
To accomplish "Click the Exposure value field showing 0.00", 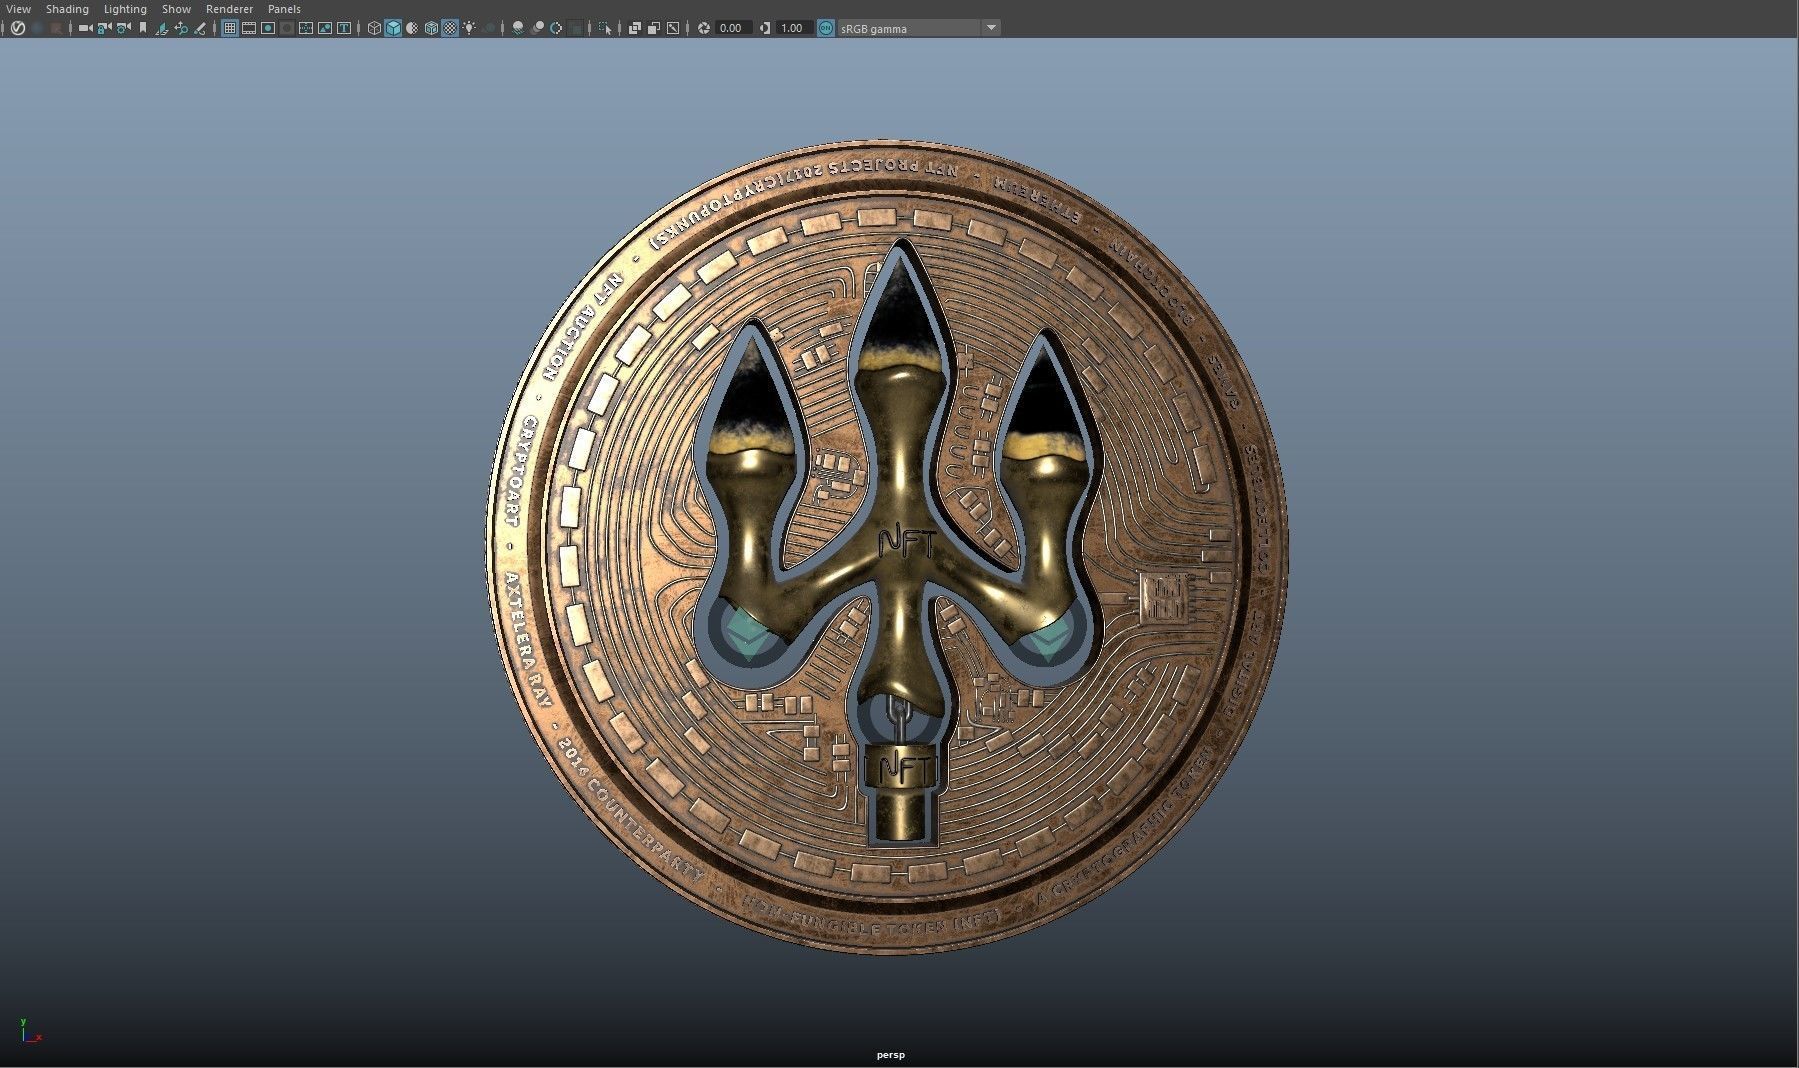I will click(x=733, y=28).
